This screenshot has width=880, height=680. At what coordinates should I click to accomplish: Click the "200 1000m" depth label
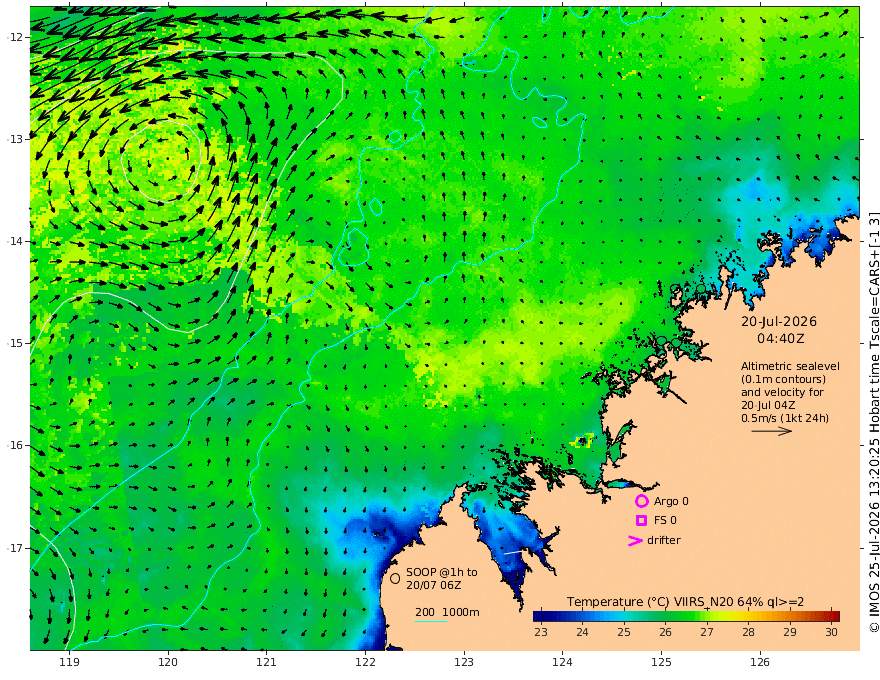tap(447, 612)
